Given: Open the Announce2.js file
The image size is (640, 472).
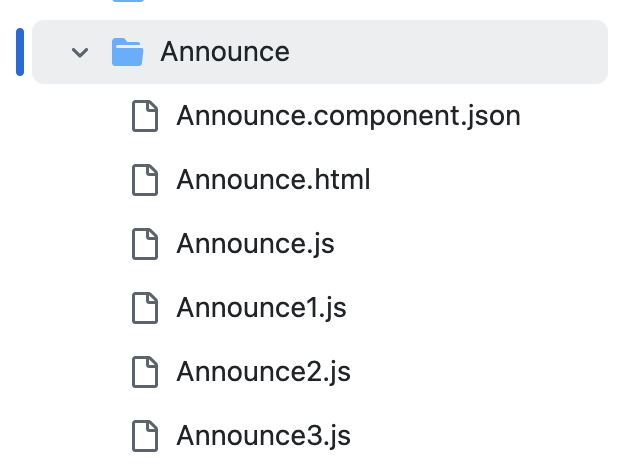Looking at the screenshot, I should click(263, 372).
